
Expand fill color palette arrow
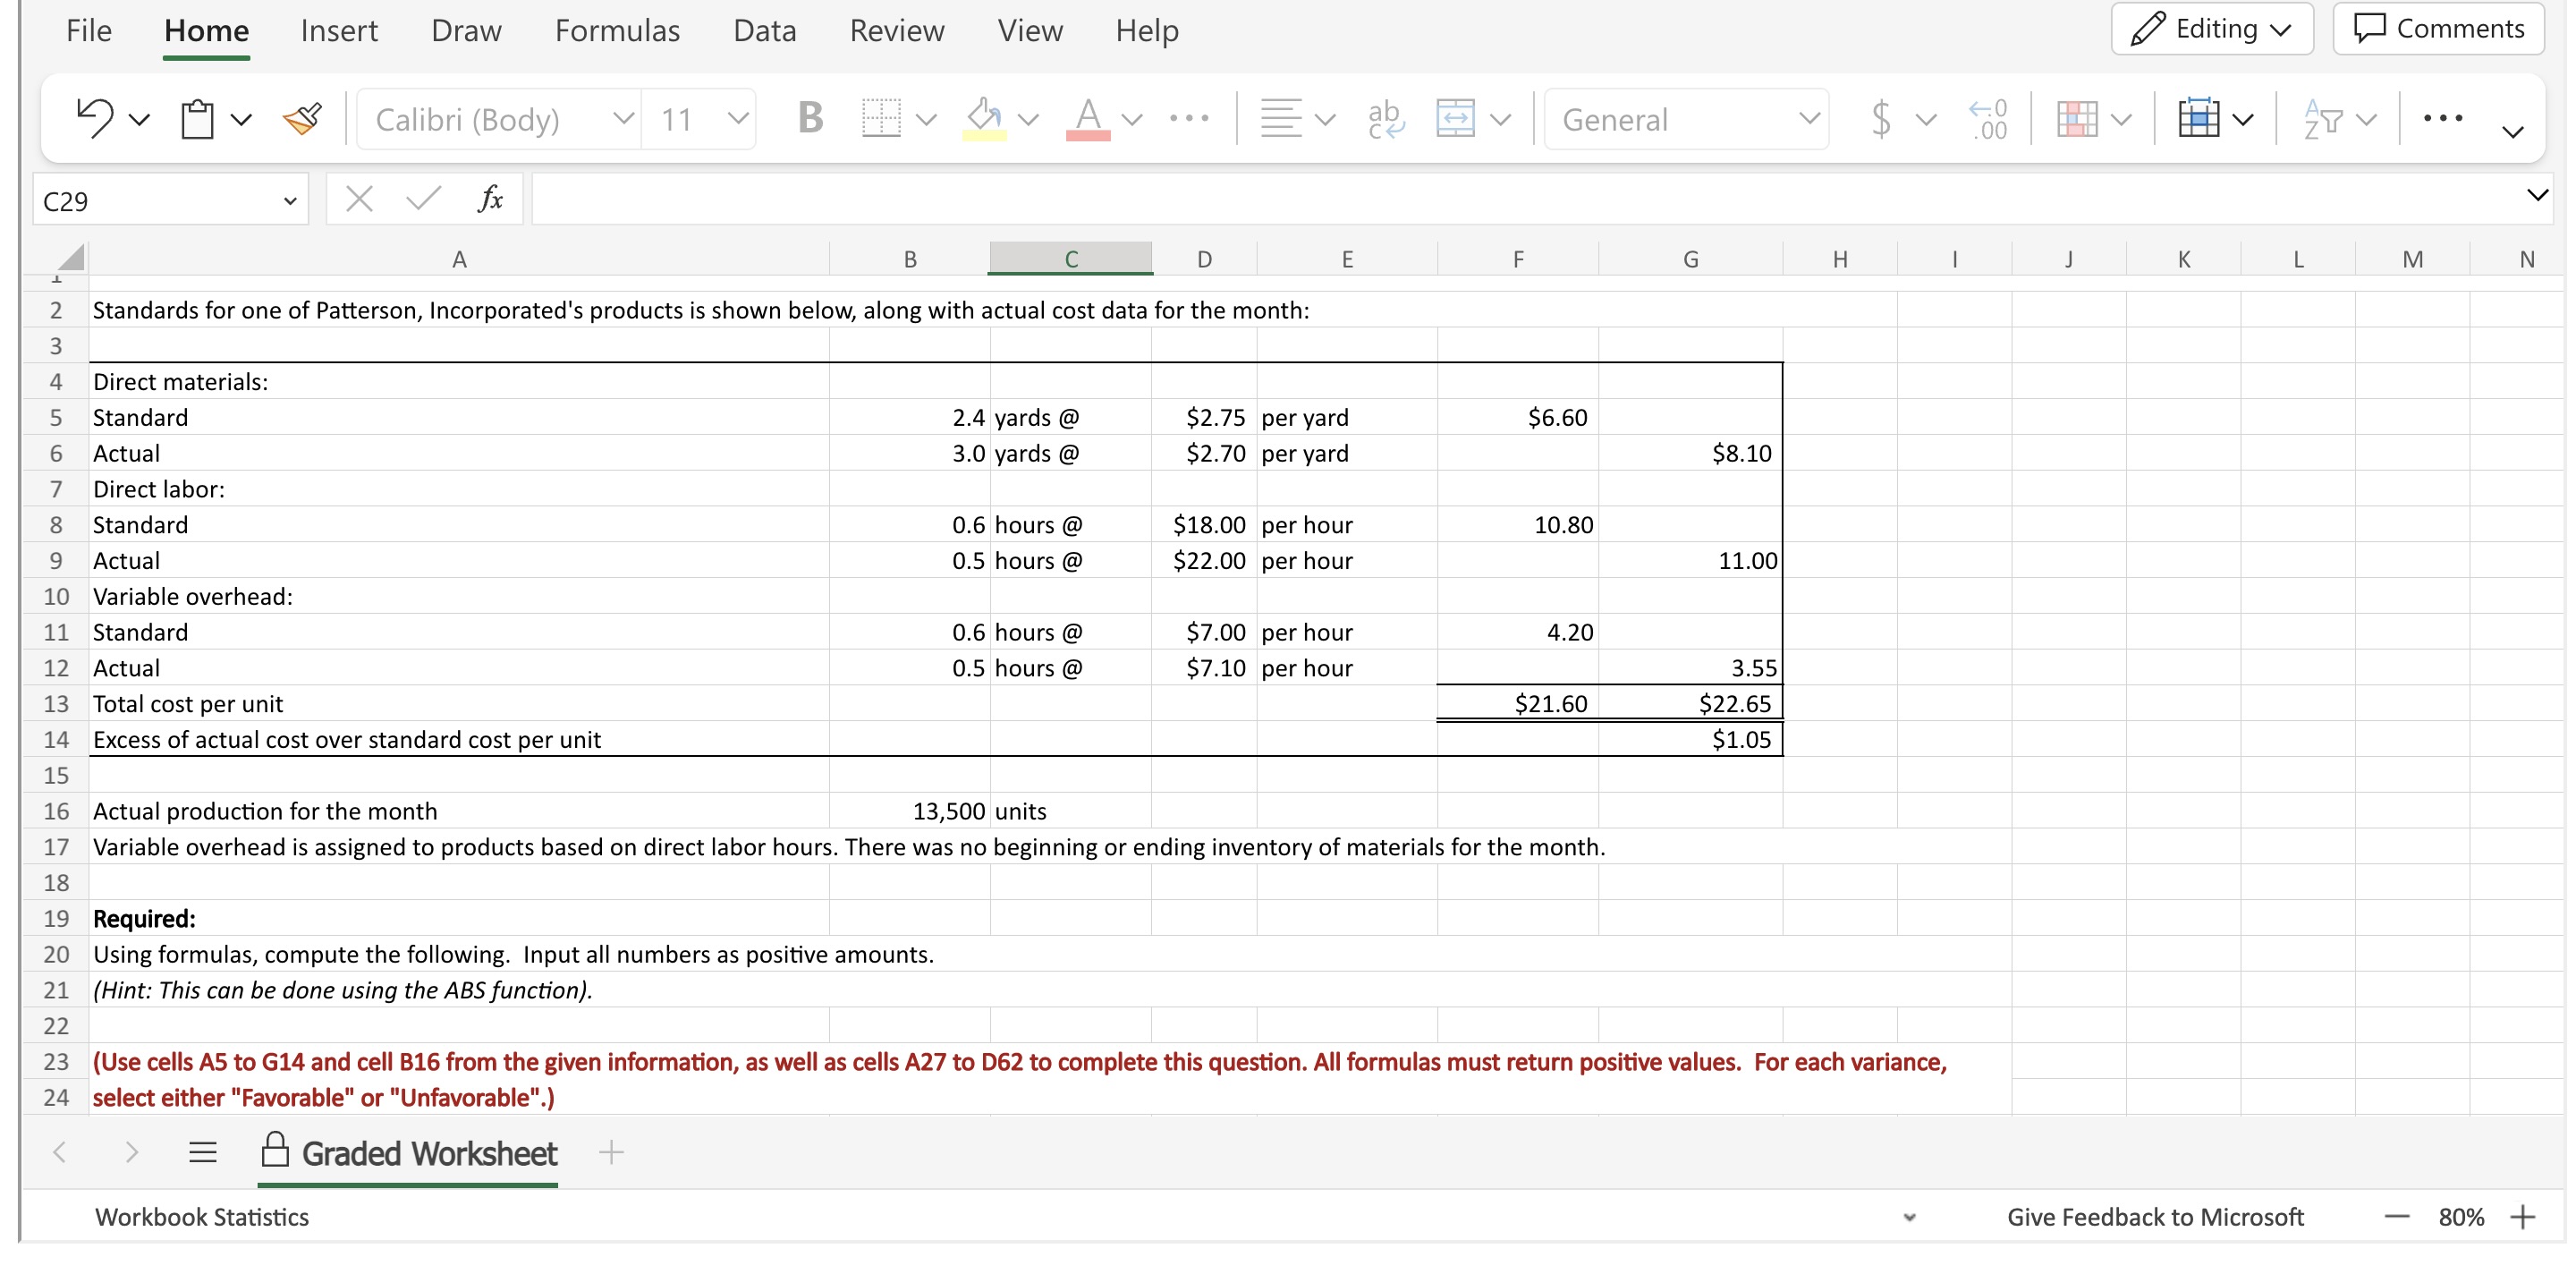[1028, 120]
